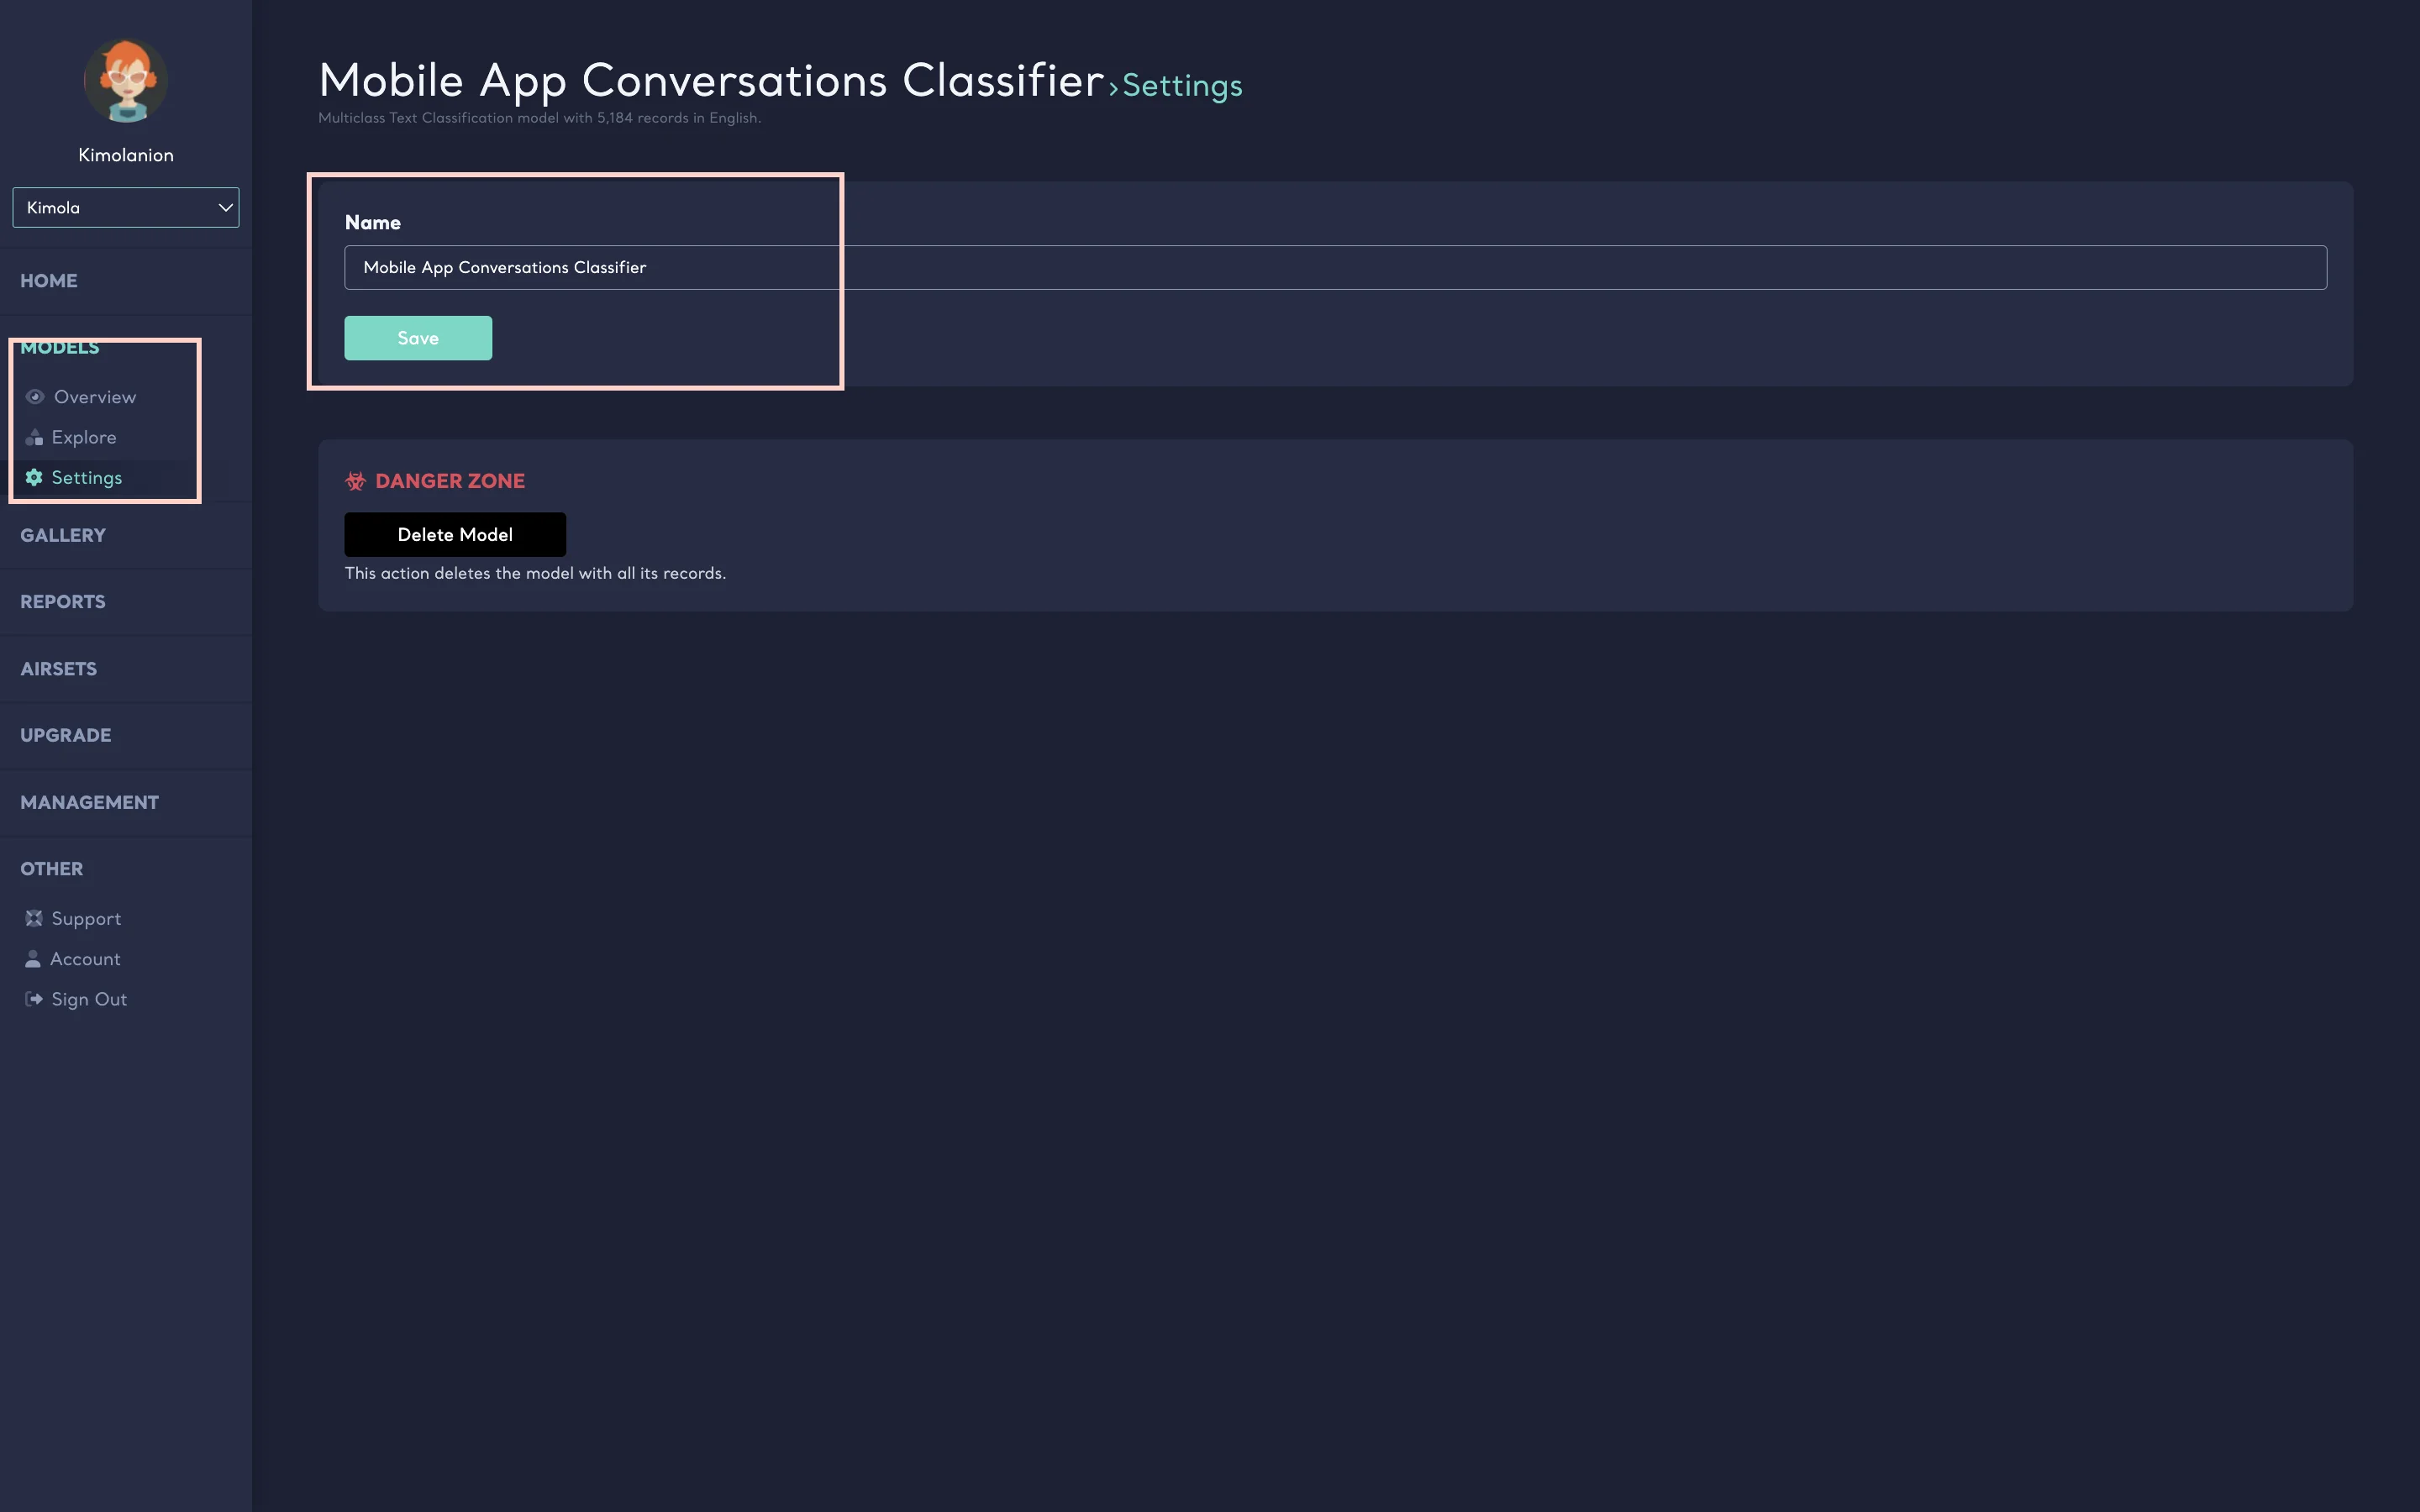The height and width of the screenshot is (1512, 2420).
Task: Click into the model Name field
Action: (1335, 267)
